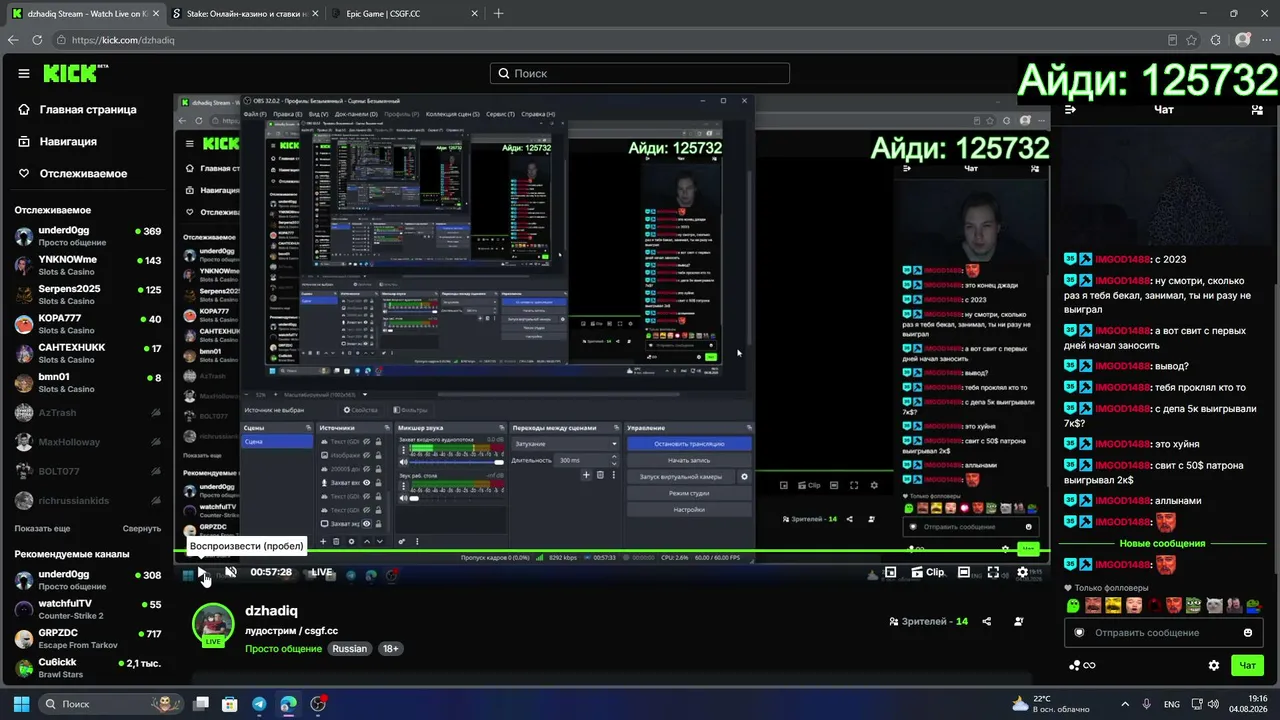
Task: Enter fullscreen from the player controls
Action: (x=993, y=573)
